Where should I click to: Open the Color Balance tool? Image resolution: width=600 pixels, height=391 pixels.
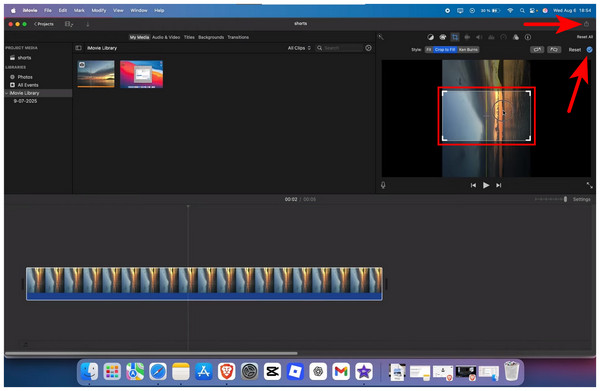[430, 37]
